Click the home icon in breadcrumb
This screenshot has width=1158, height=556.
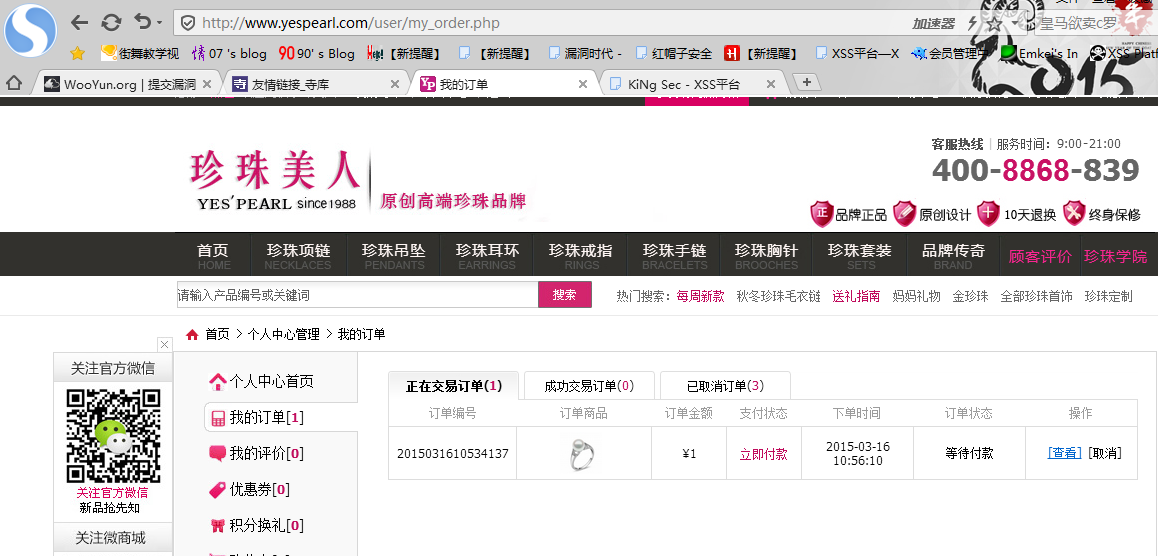pyautogui.click(x=193, y=334)
